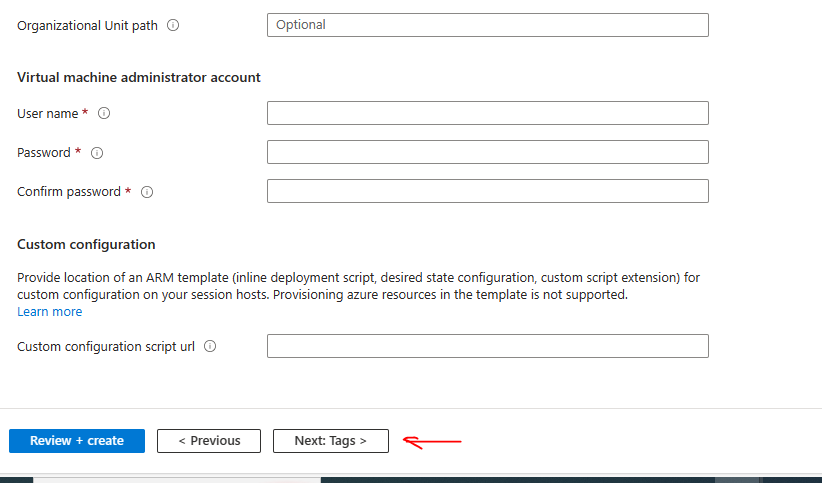Click the Organizational Unit path label
This screenshot has width=822, height=483.
point(87,26)
